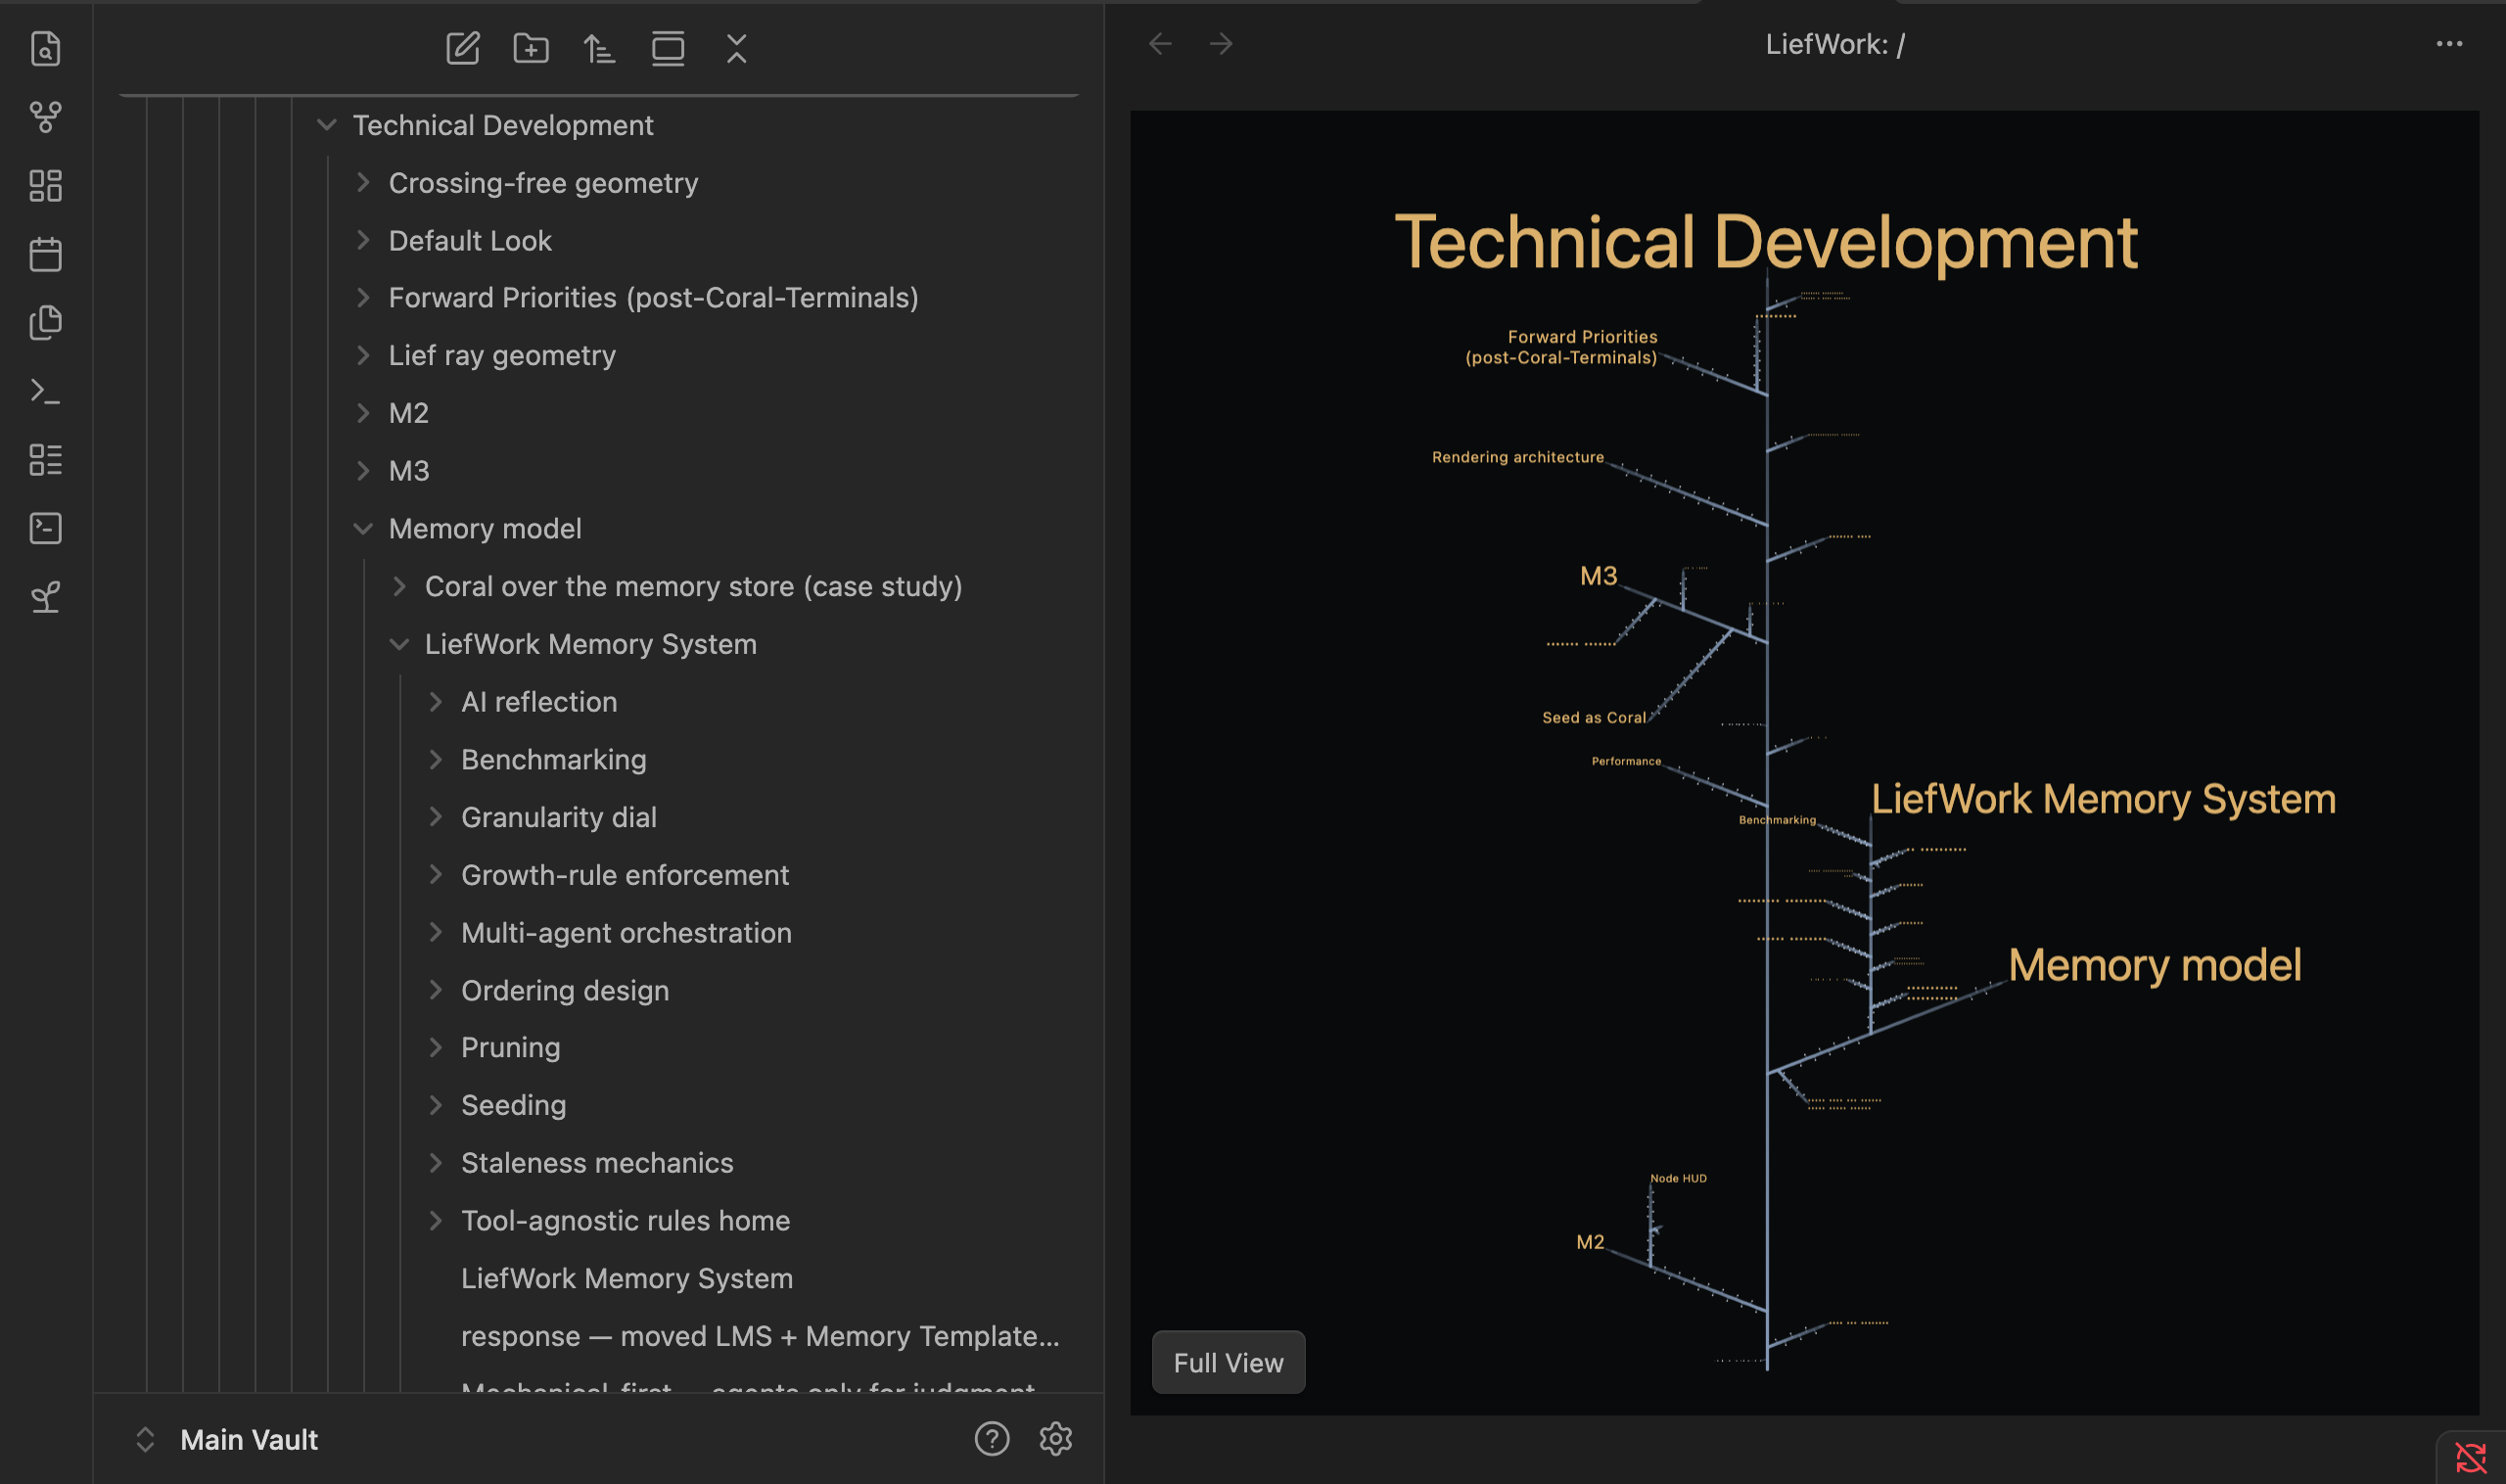
Task: Open vault help icon
Action: (x=992, y=1439)
